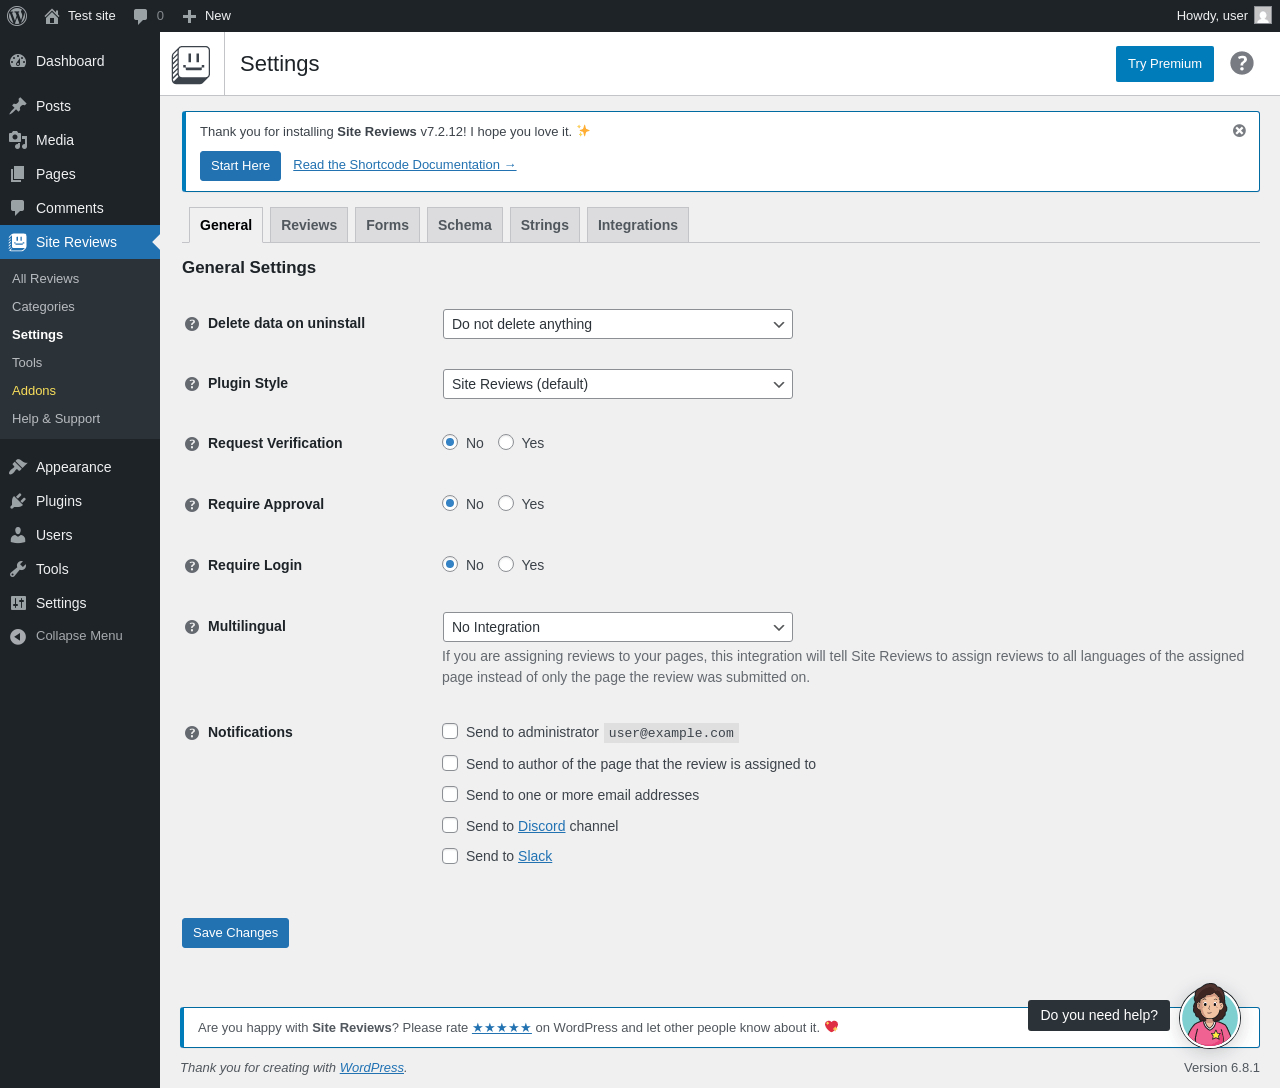The image size is (1280, 1088).
Task: Open the help question mark icon in header
Action: coord(1242,63)
